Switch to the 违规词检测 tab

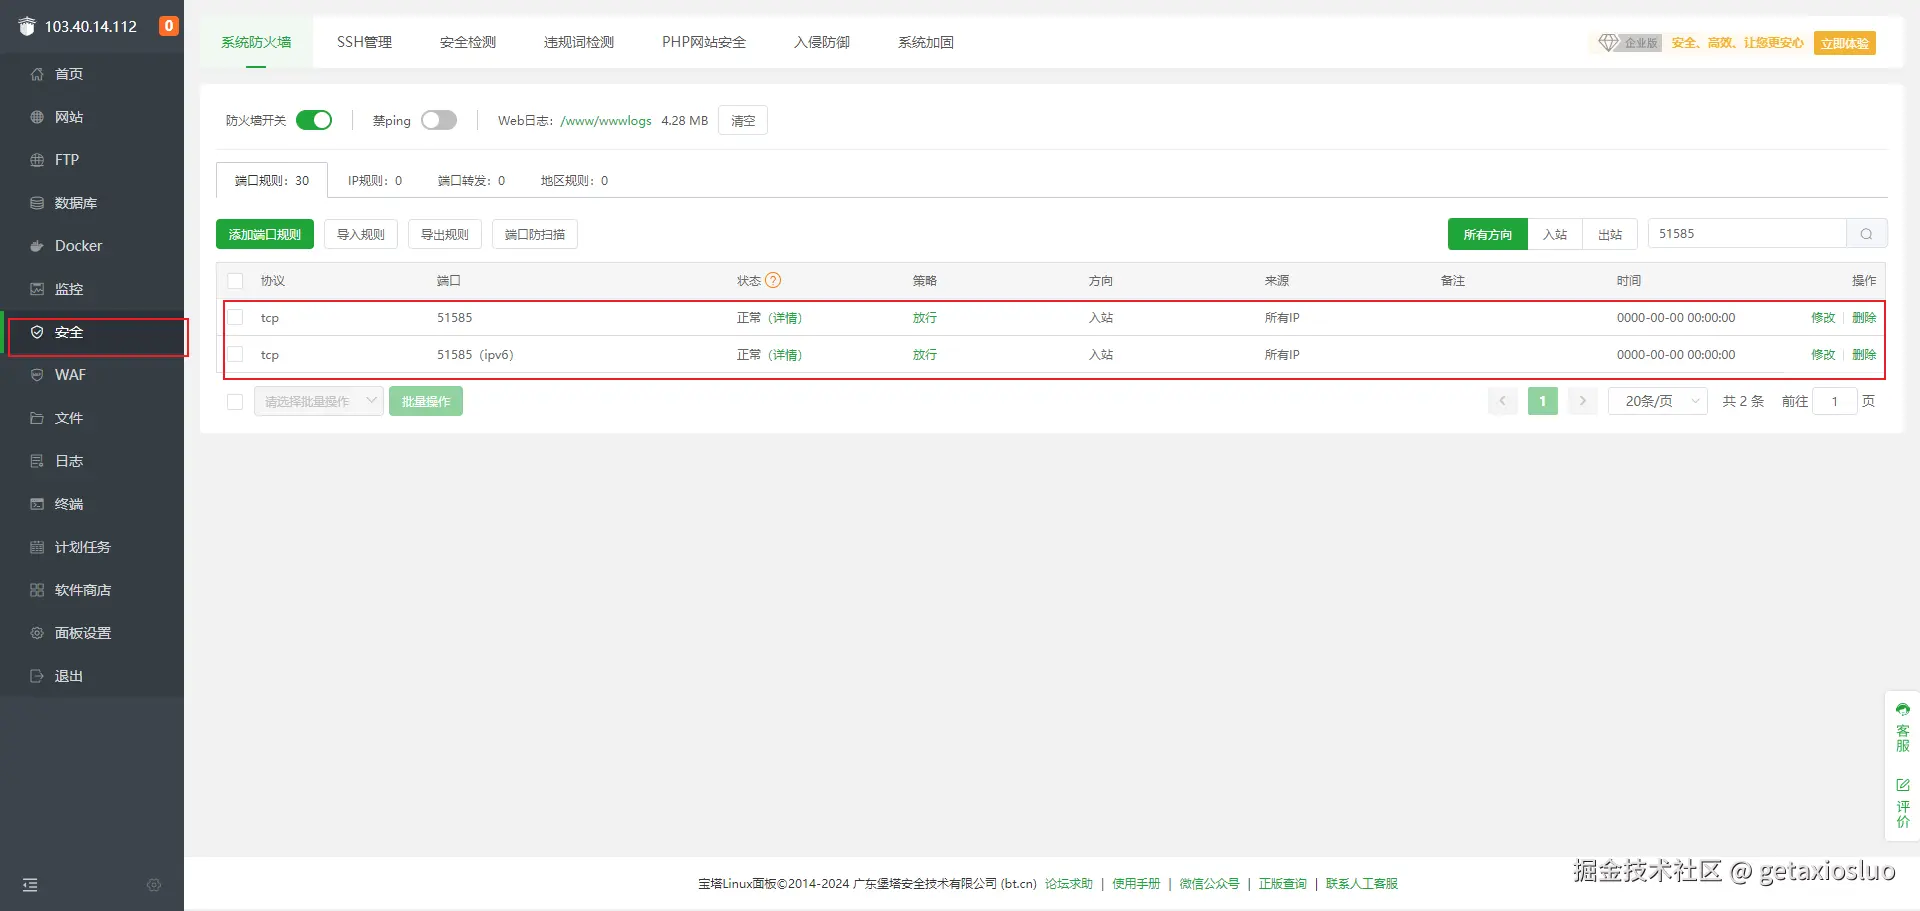pyautogui.click(x=579, y=42)
